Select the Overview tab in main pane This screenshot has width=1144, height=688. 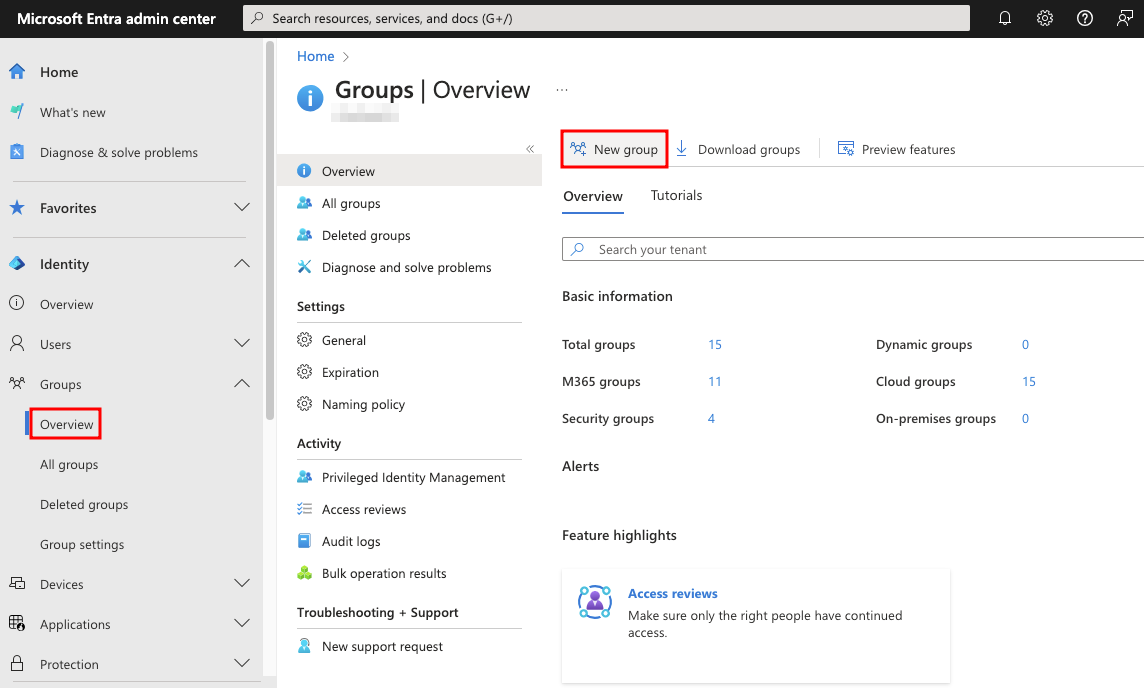[x=593, y=196]
